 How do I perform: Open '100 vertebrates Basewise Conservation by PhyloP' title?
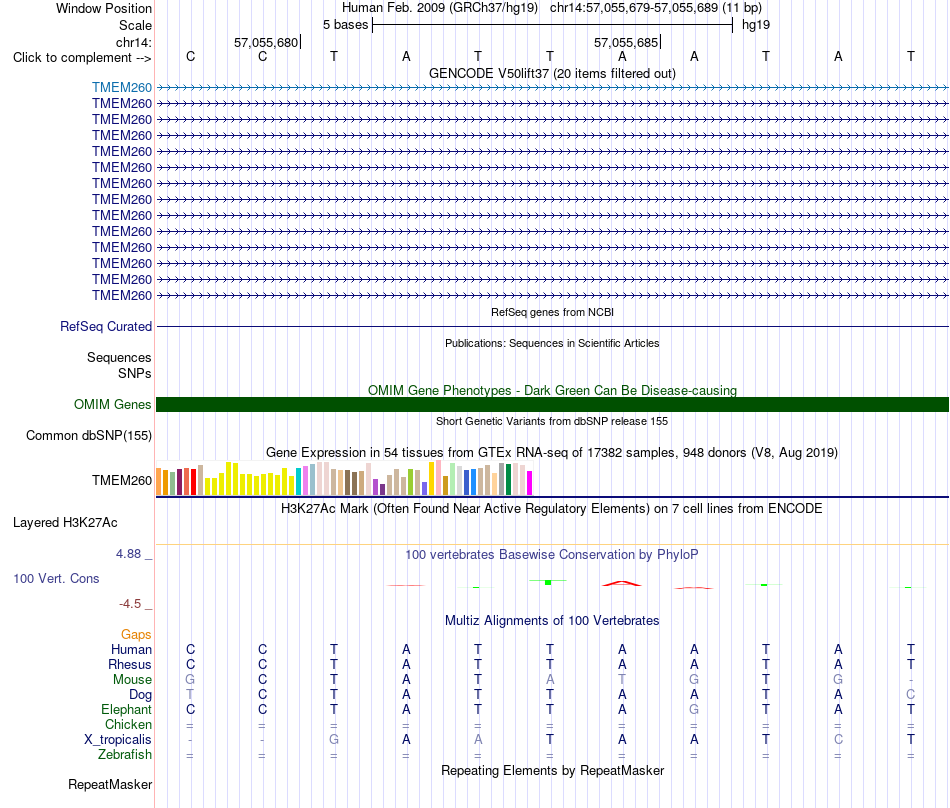pos(552,554)
